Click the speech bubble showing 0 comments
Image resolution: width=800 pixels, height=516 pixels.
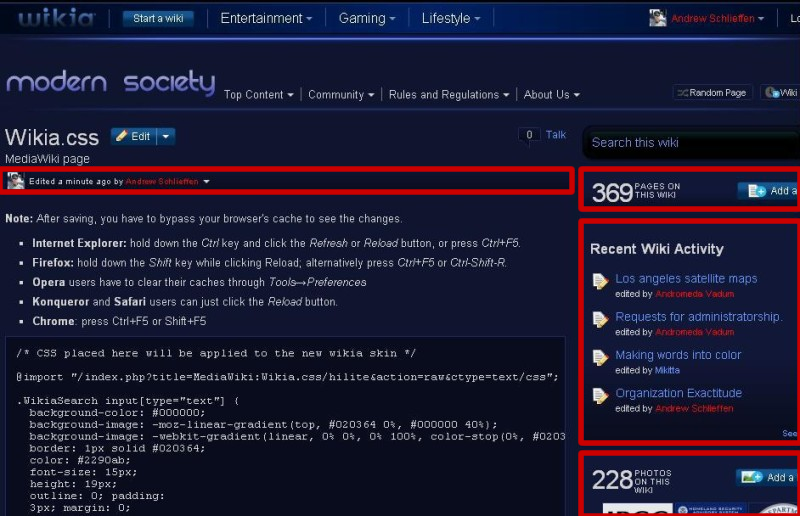click(x=529, y=135)
